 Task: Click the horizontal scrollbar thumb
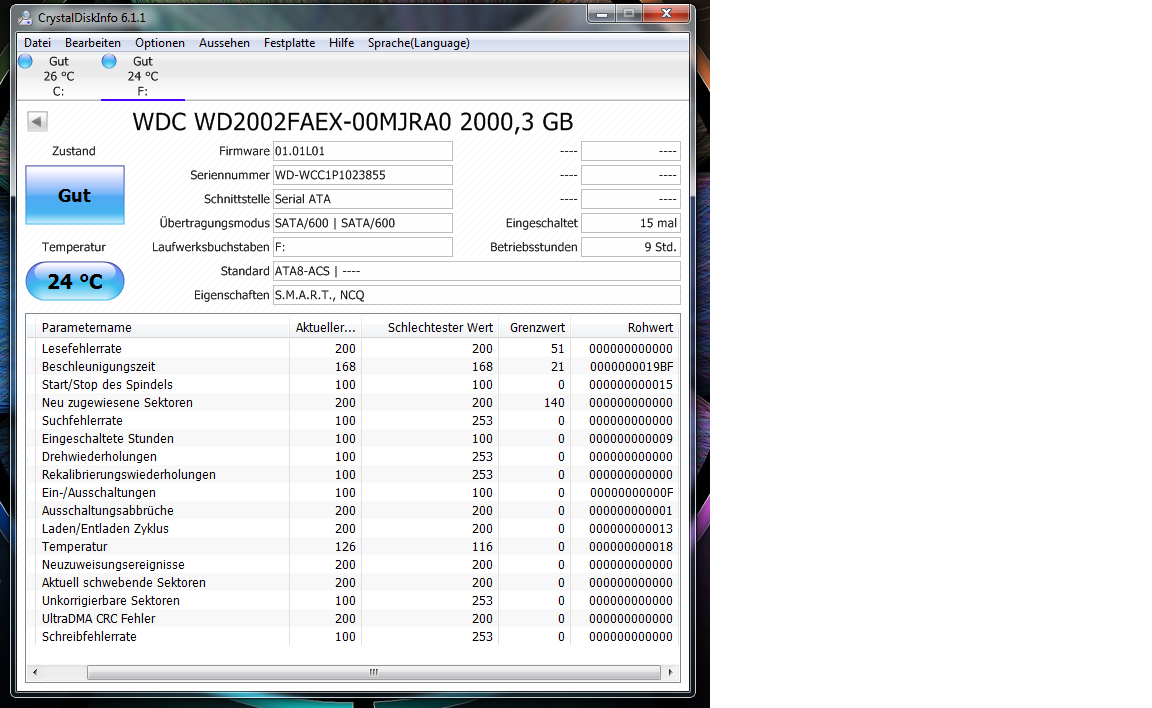point(373,672)
